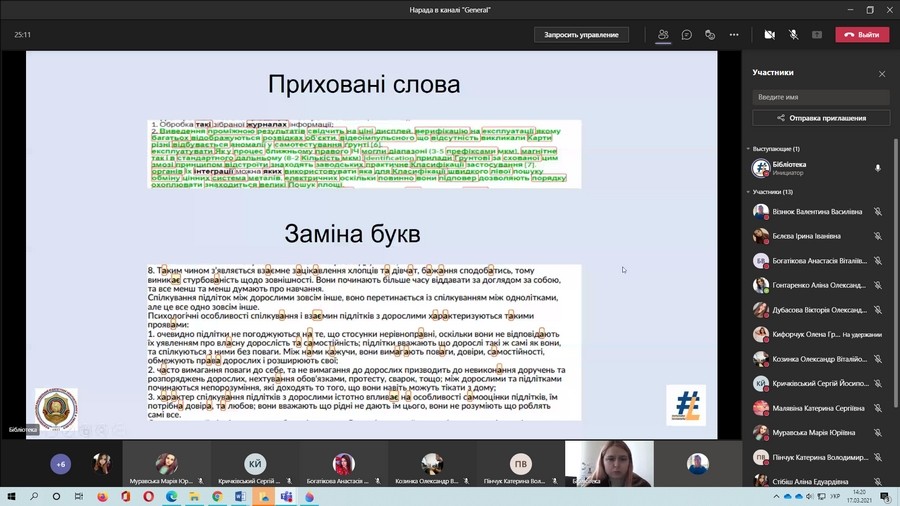Click the show participants icon
The height and width of the screenshot is (506, 900).
point(662,34)
